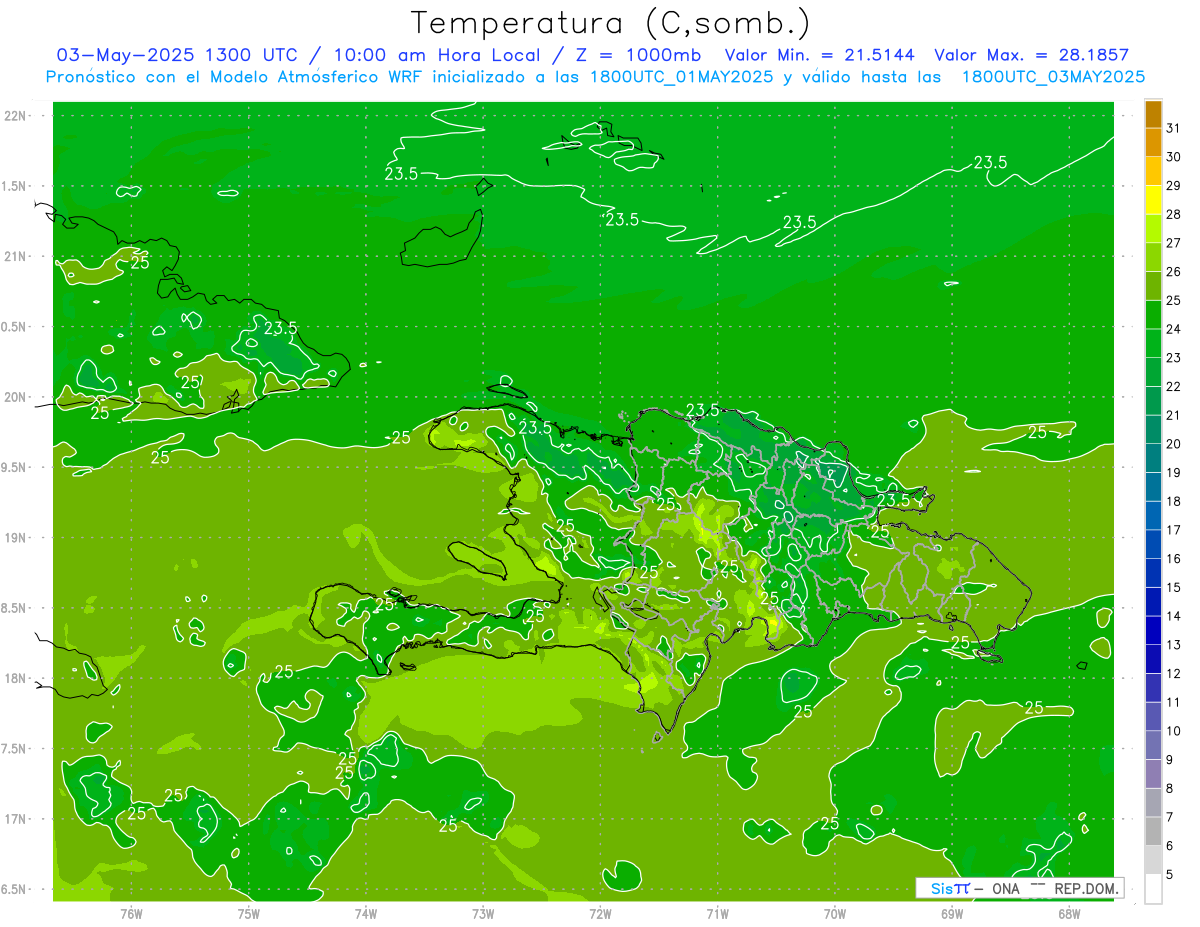Click the "1800UTC_03MAY2025" valid-until time

point(1054,77)
